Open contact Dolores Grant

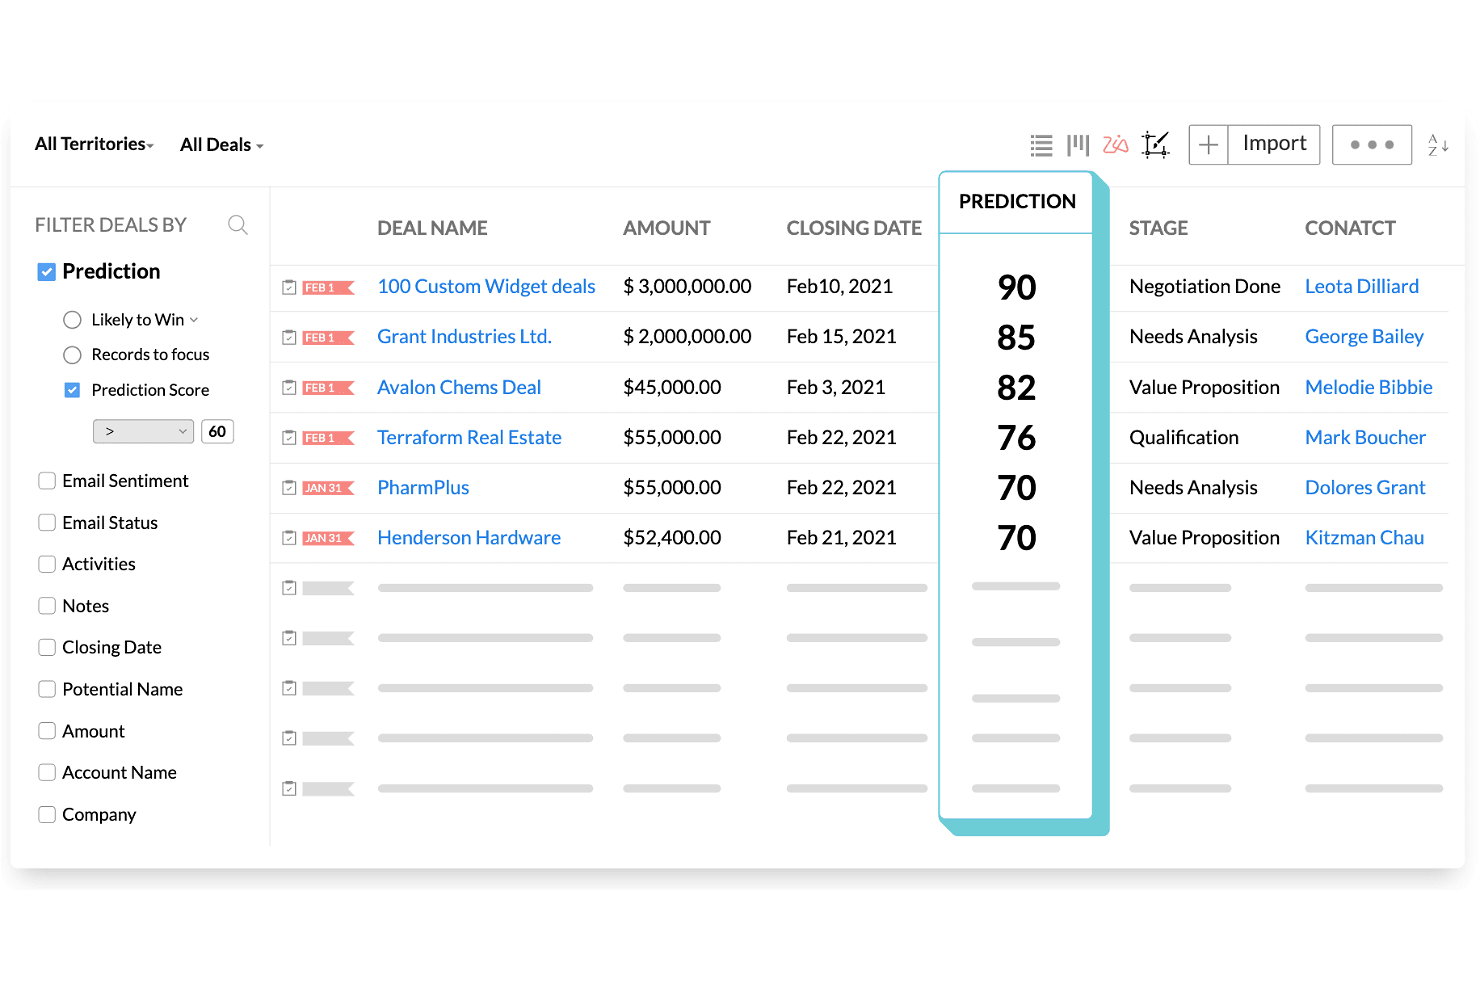(1365, 488)
